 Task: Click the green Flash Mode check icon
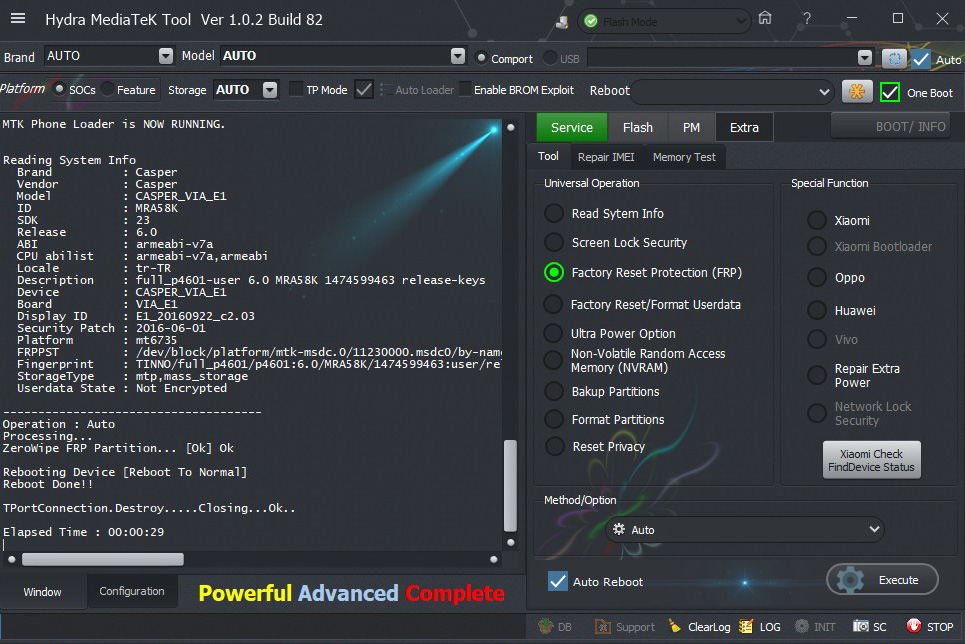pos(591,22)
